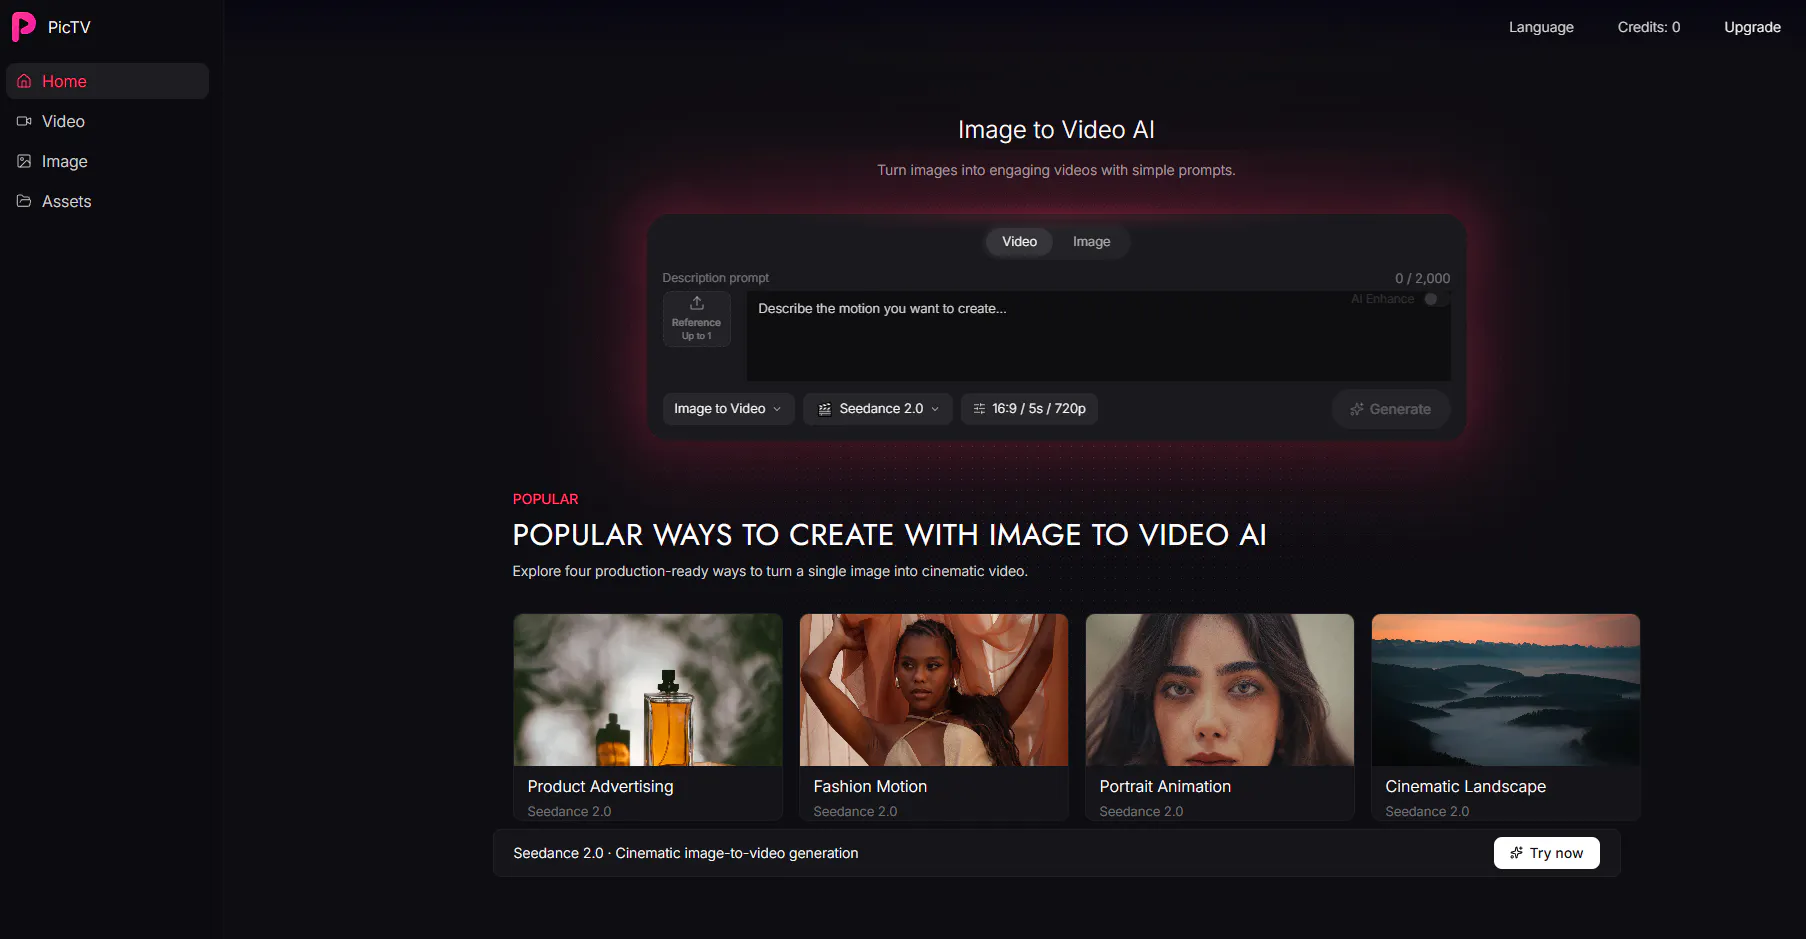The height and width of the screenshot is (939, 1806).
Task: Click the PicTV logo icon
Action: 23,27
